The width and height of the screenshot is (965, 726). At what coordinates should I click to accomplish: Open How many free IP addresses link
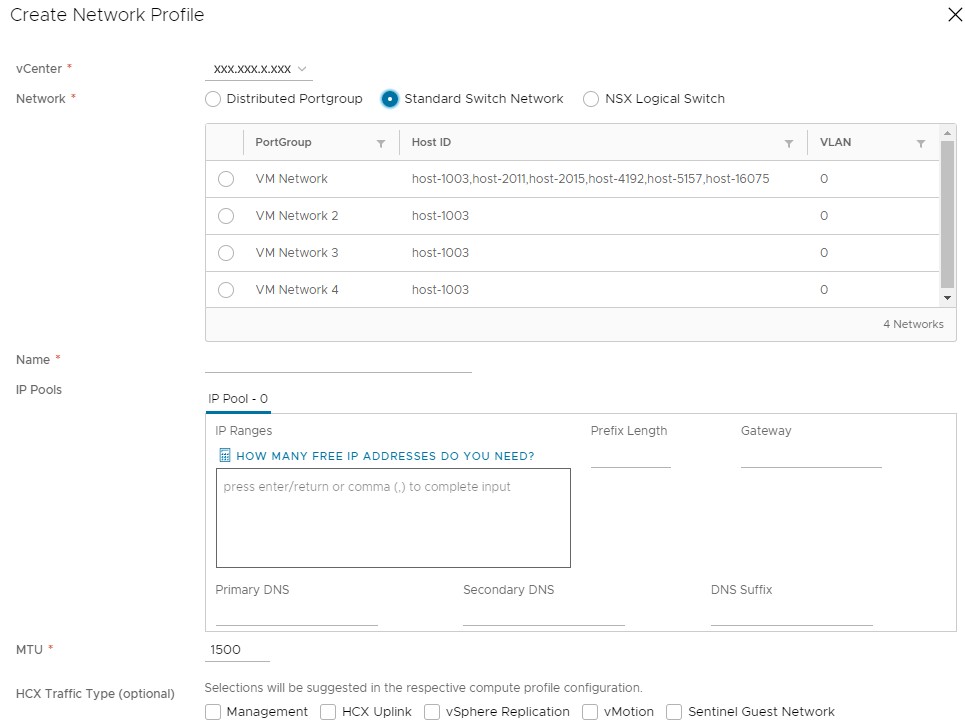tap(385, 456)
